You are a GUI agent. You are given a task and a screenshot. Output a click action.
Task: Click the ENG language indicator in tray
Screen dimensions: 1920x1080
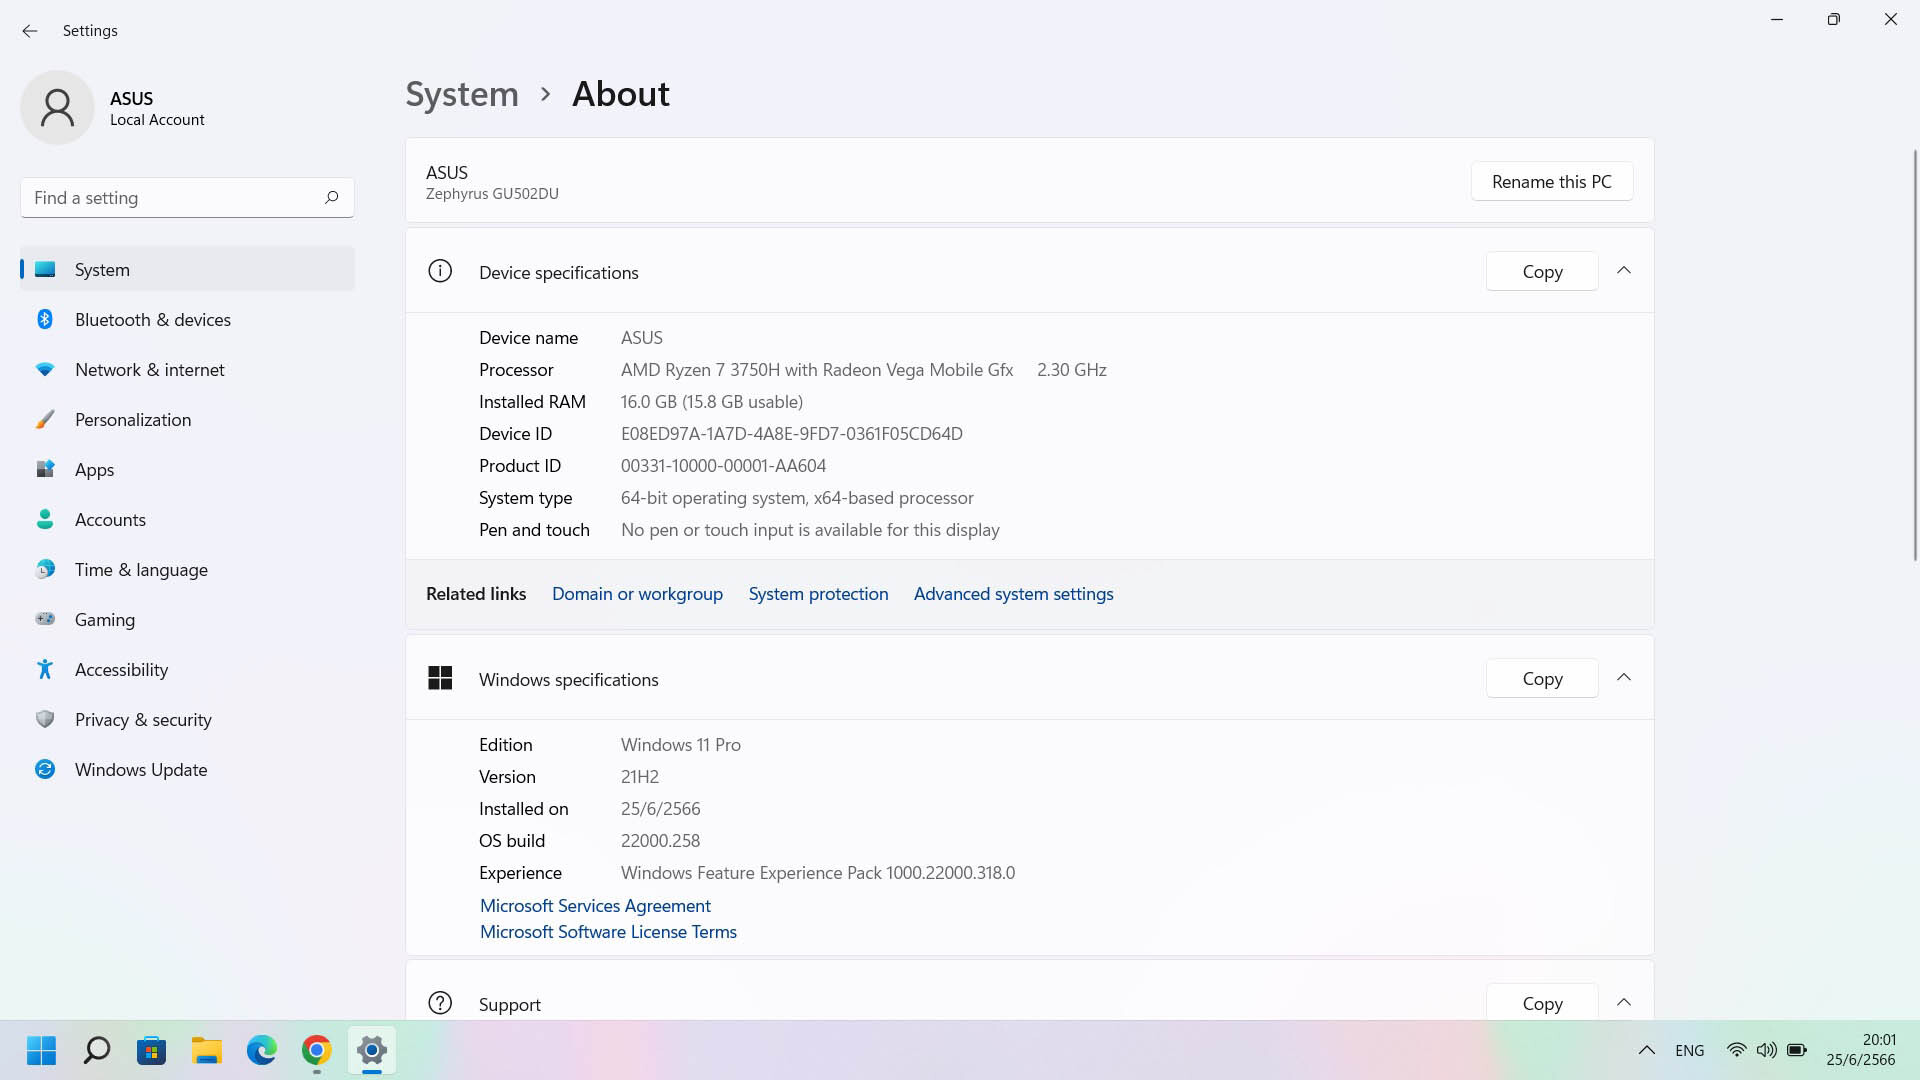coord(1689,1050)
